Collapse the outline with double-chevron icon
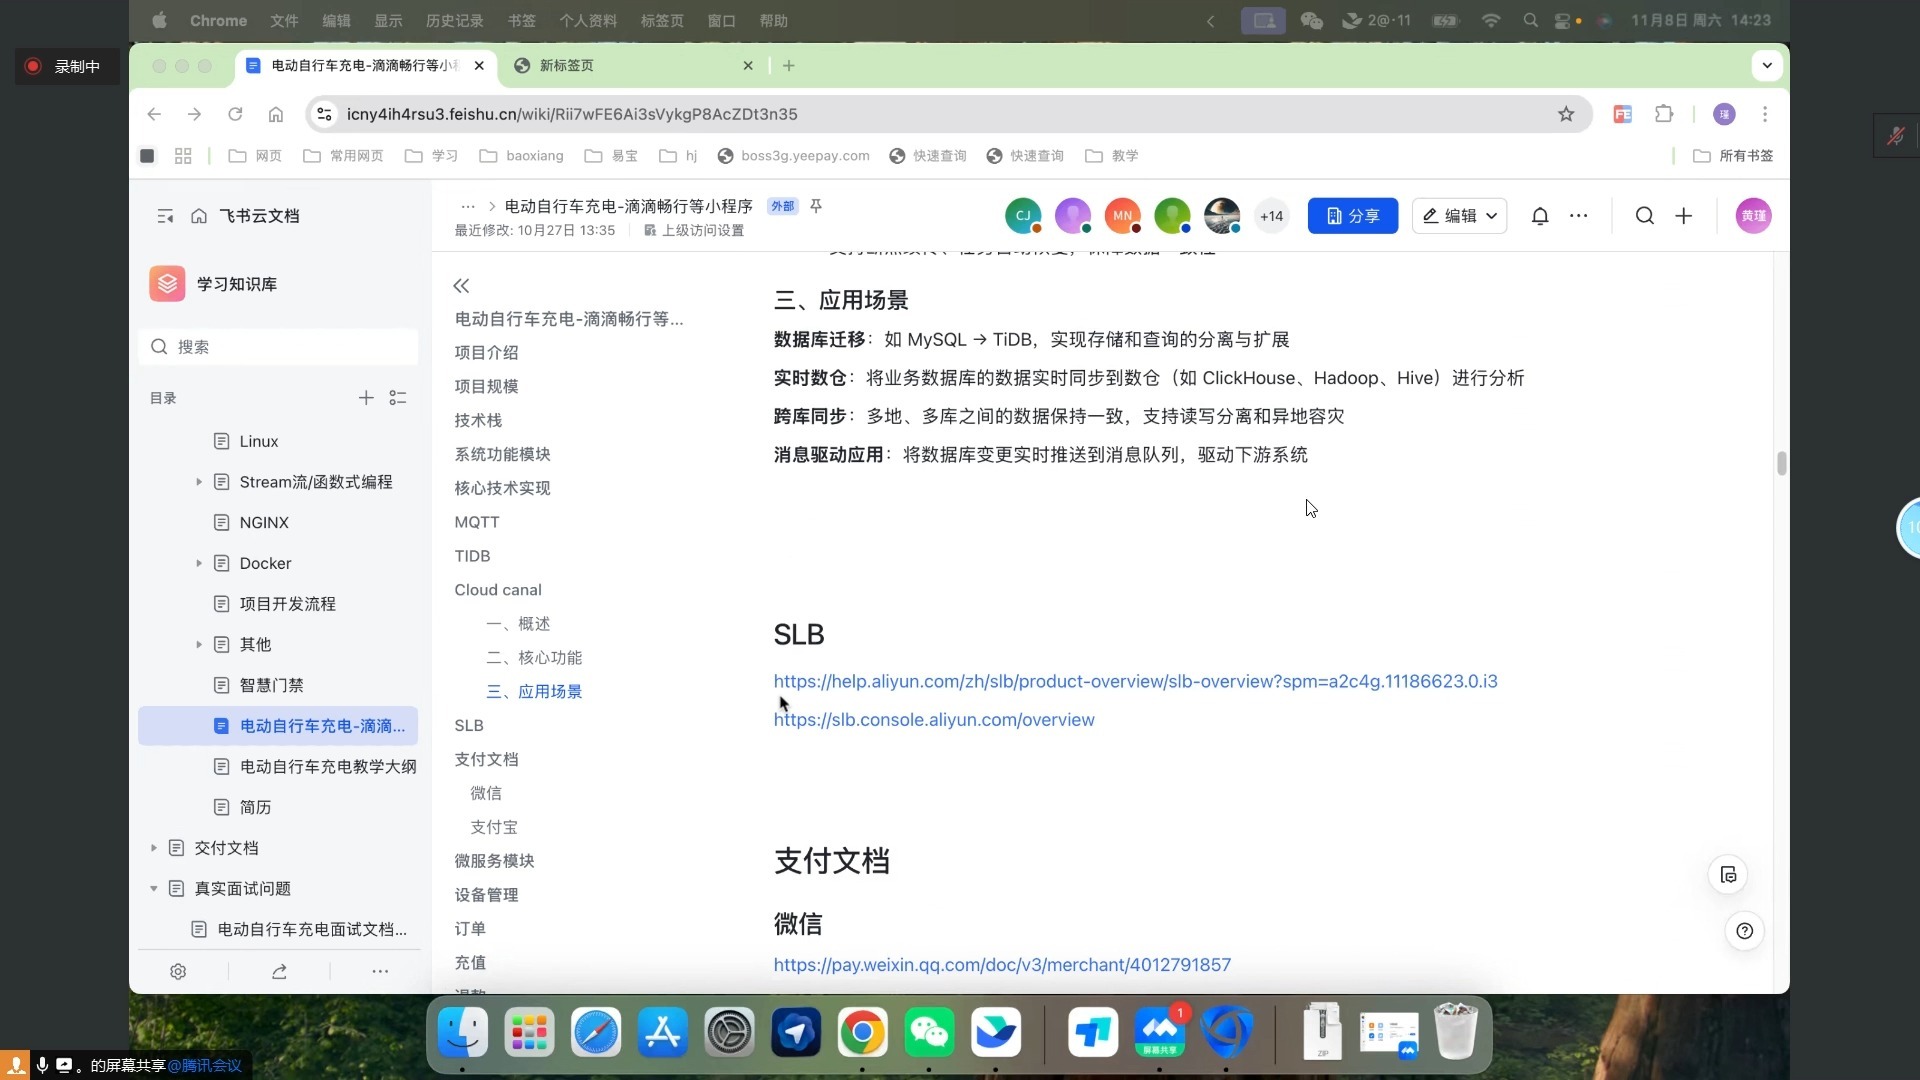1920x1080 pixels. pos(461,286)
